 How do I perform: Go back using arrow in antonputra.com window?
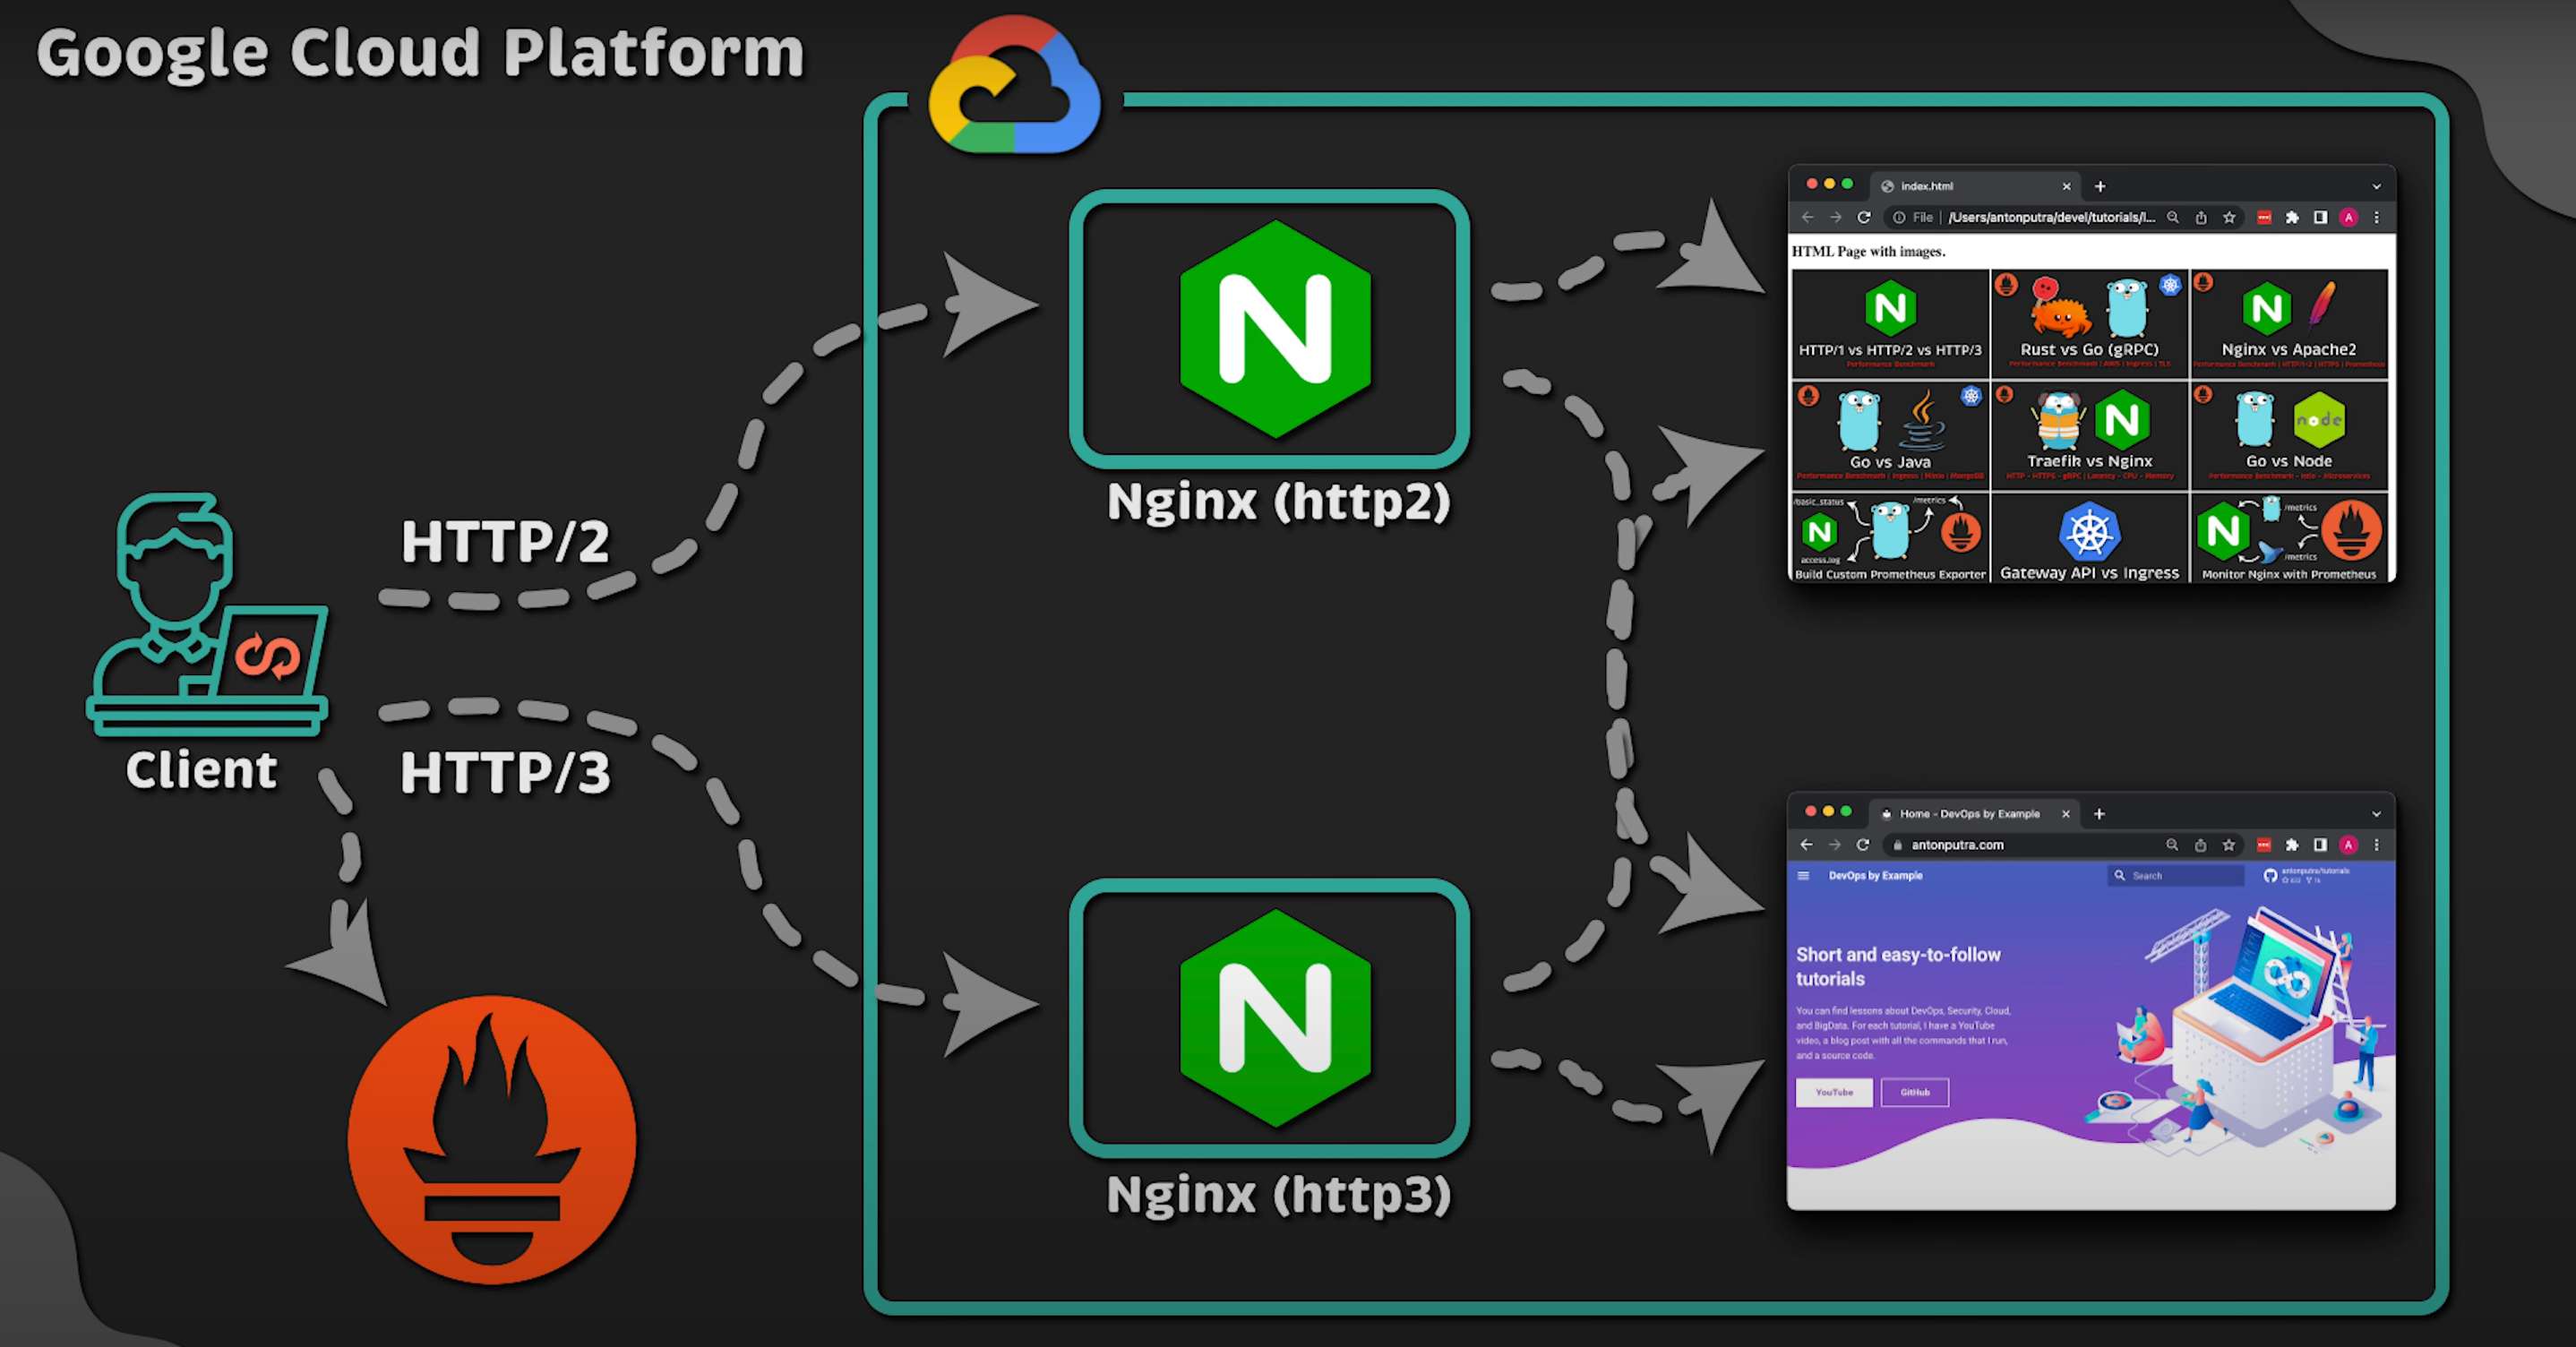(x=1806, y=845)
